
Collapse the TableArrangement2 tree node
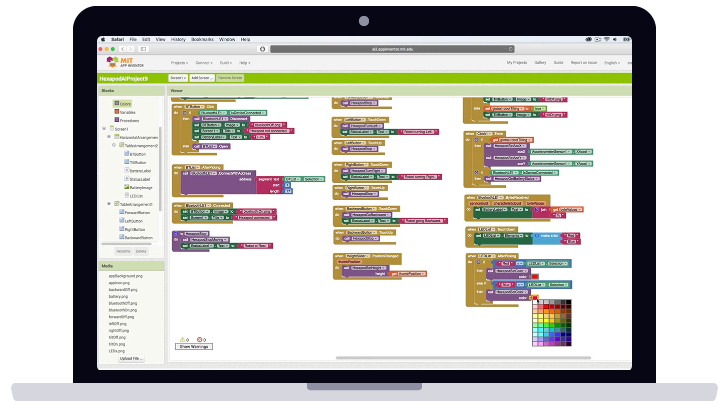point(114,145)
